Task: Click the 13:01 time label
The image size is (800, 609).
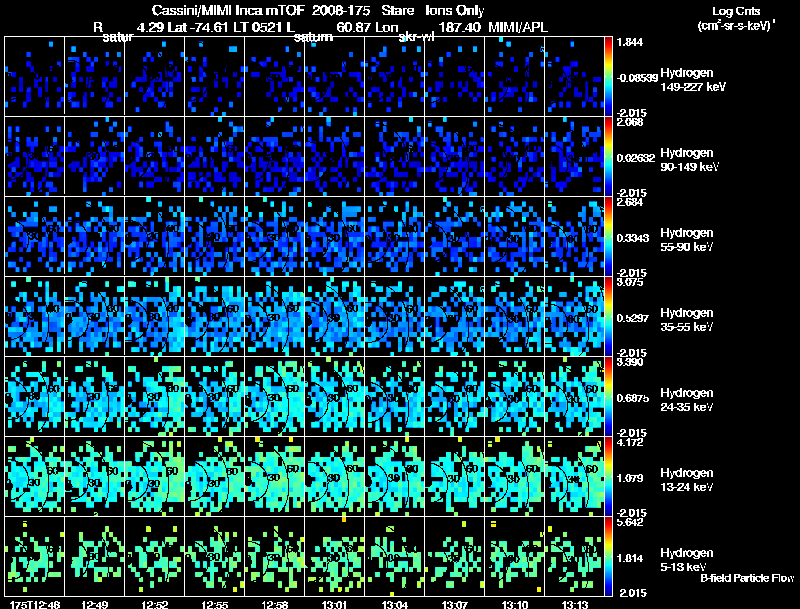Action: 335,604
